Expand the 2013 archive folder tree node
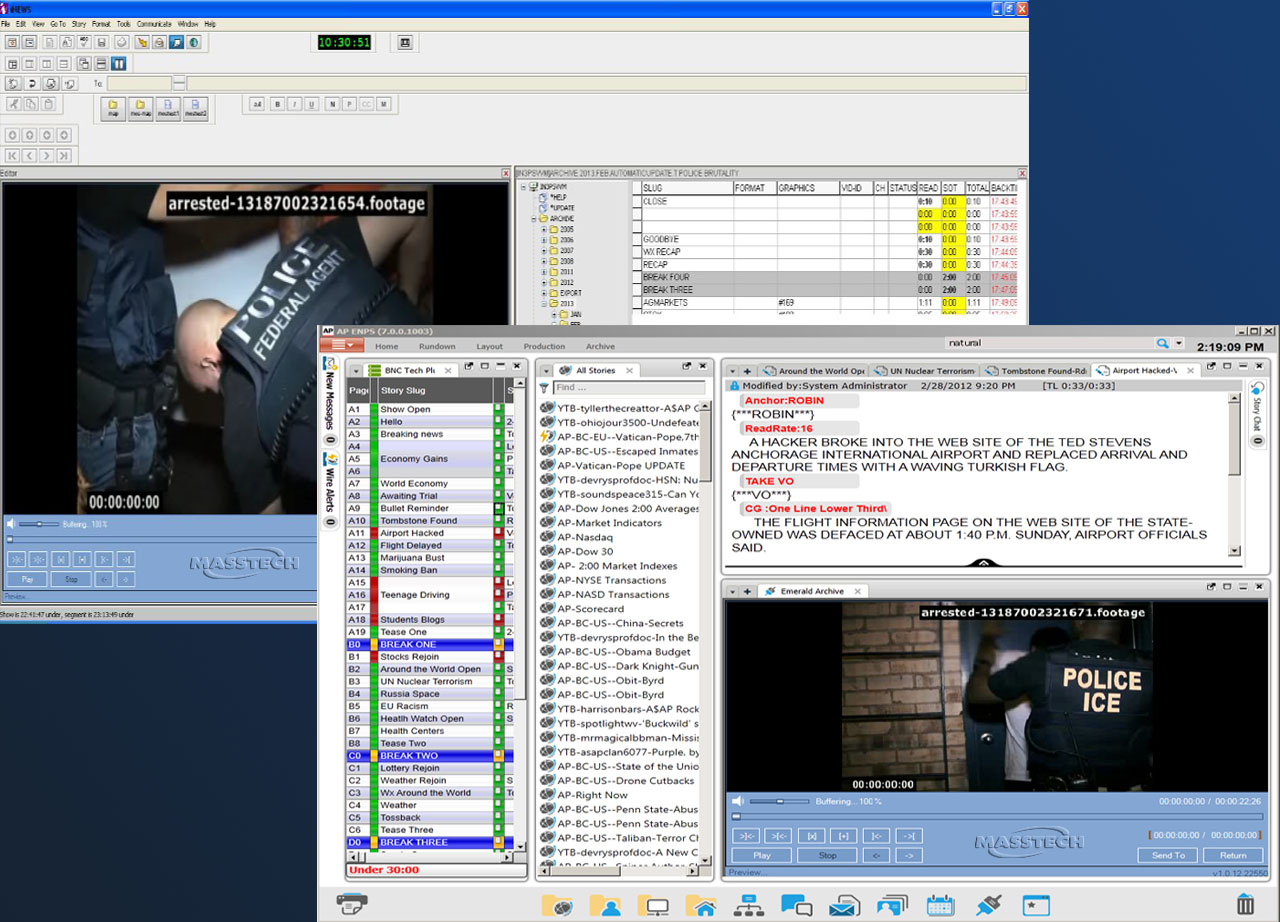 [x=544, y=303]
